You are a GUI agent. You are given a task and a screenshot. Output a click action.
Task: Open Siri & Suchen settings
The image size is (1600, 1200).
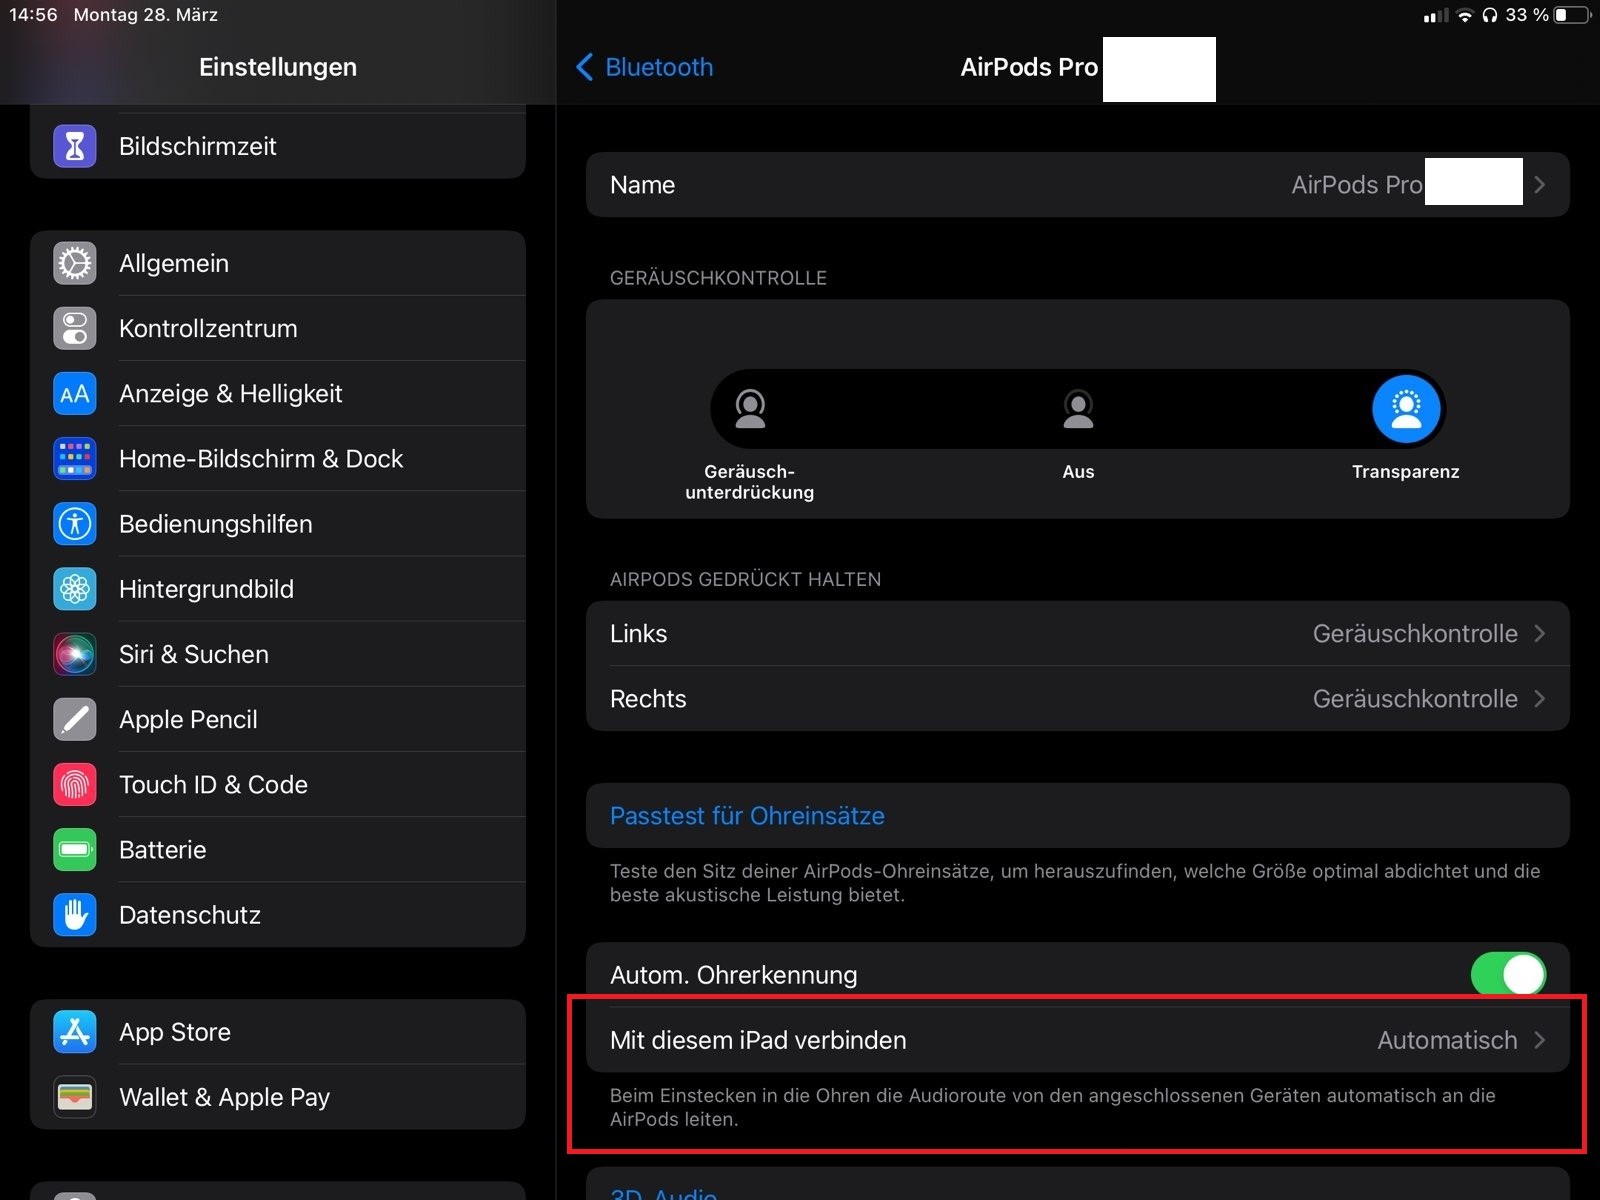click(278, 654)
